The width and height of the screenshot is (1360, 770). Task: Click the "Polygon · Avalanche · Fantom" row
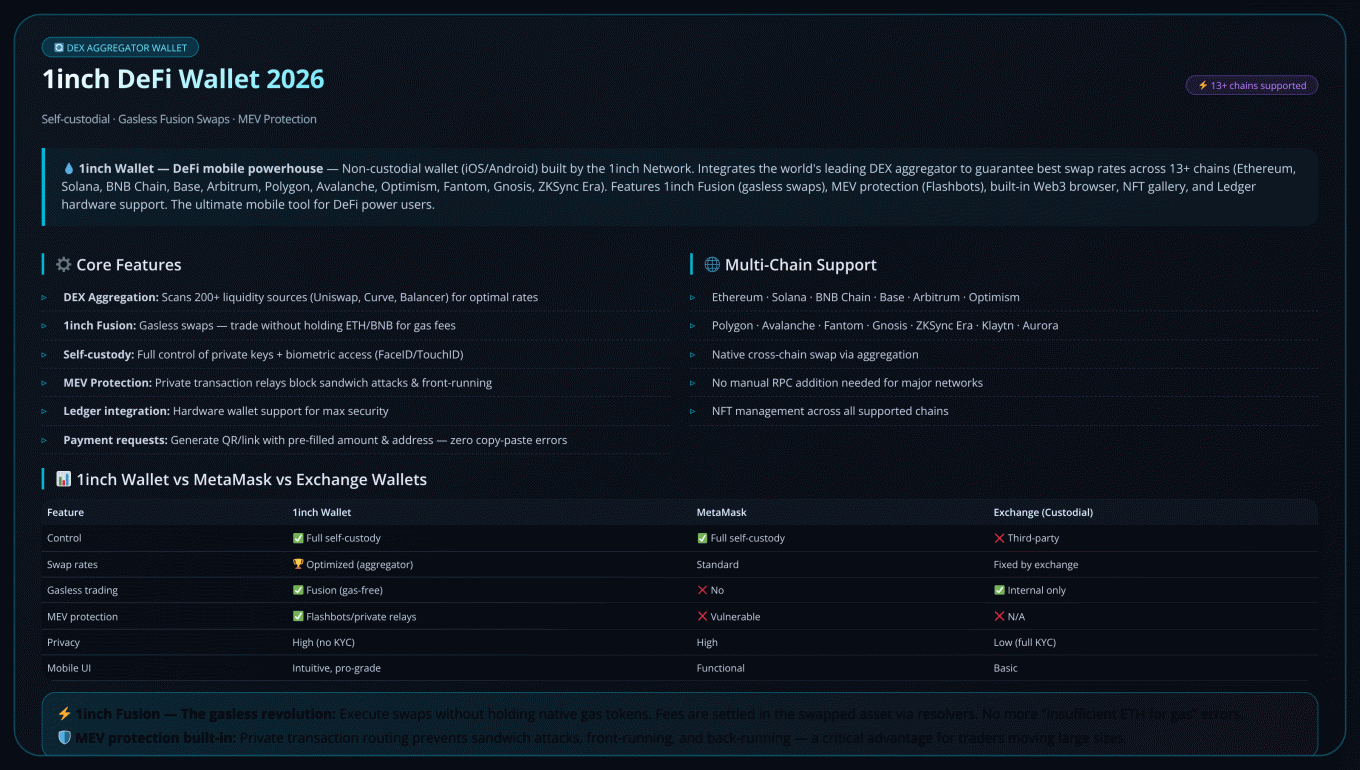click(1004, 326)
